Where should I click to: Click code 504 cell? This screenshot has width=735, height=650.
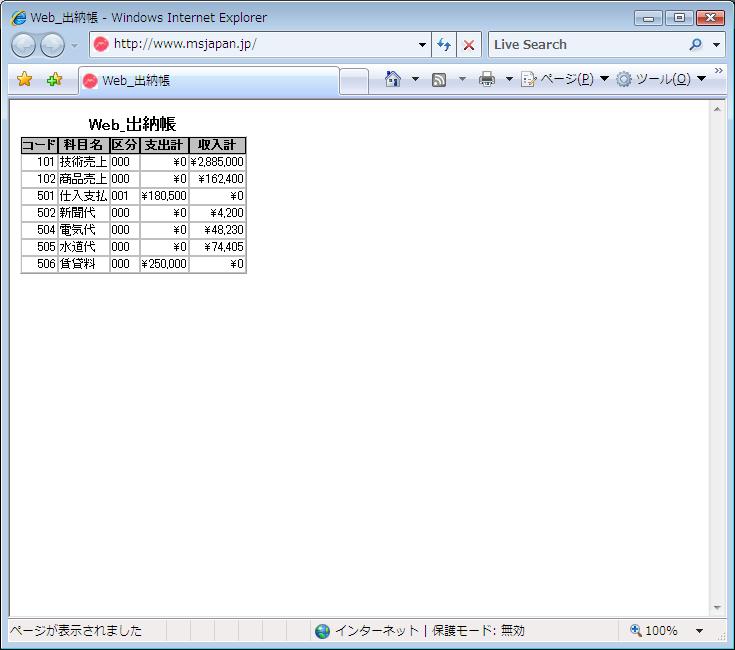click(39, 230)
